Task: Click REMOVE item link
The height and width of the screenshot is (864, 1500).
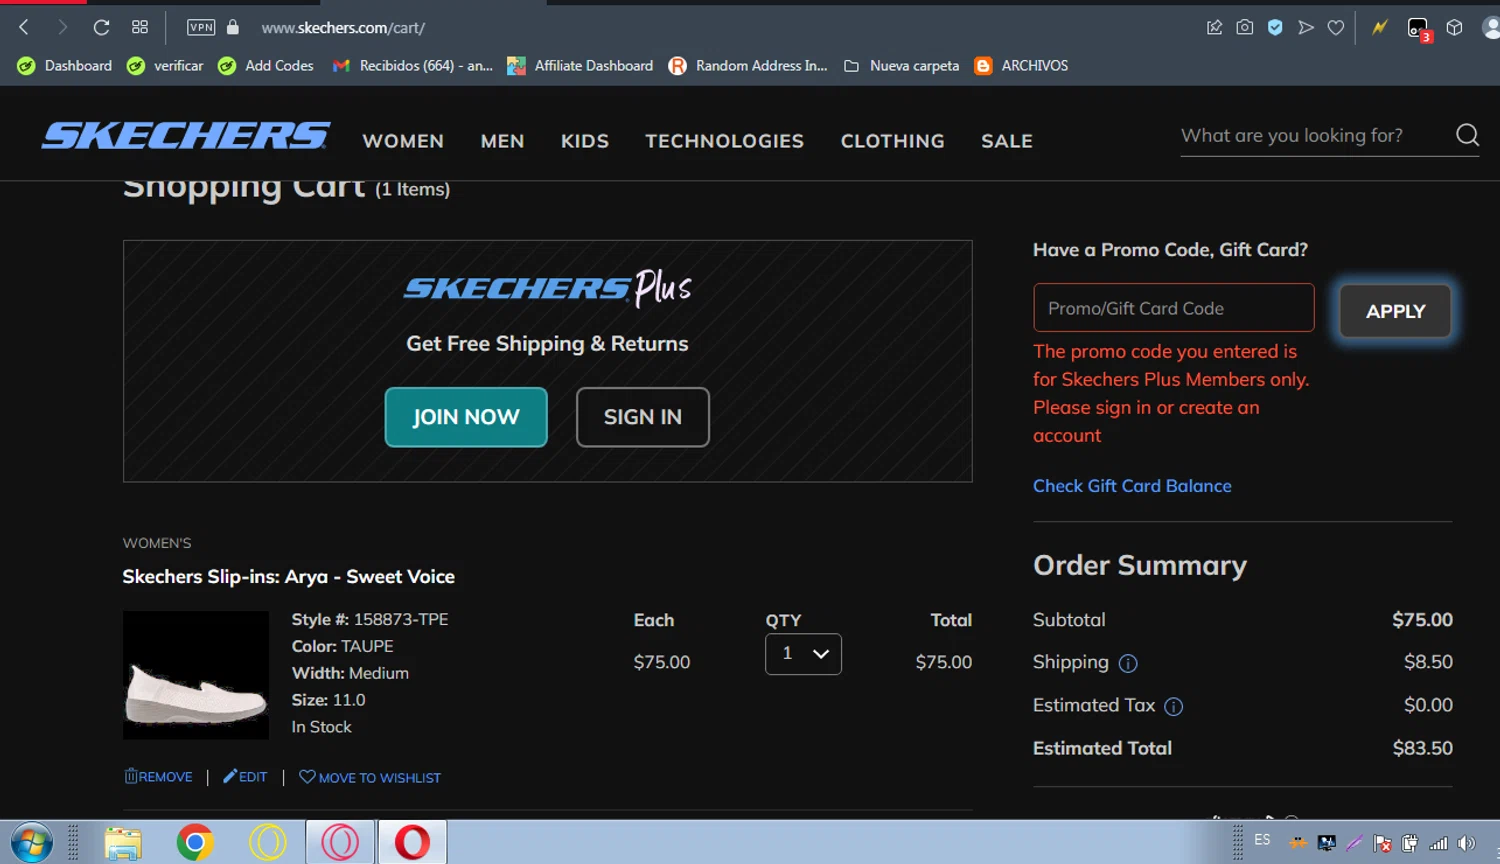Action: [158, 777]
